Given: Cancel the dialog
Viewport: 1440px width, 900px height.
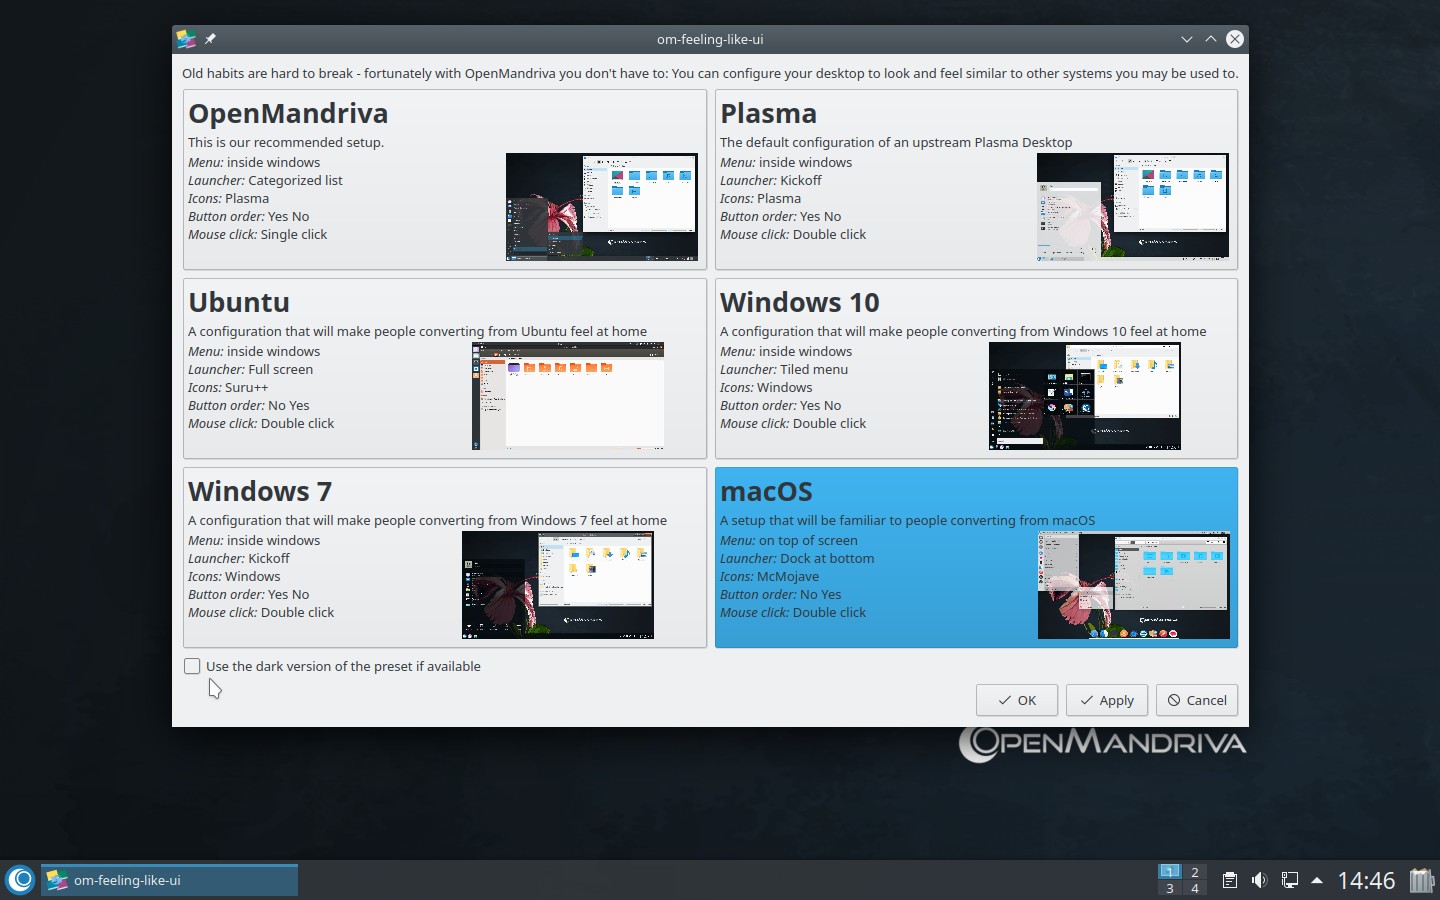Looking at the screenshot, I should pyautogui.click(x=1196, y=700).
